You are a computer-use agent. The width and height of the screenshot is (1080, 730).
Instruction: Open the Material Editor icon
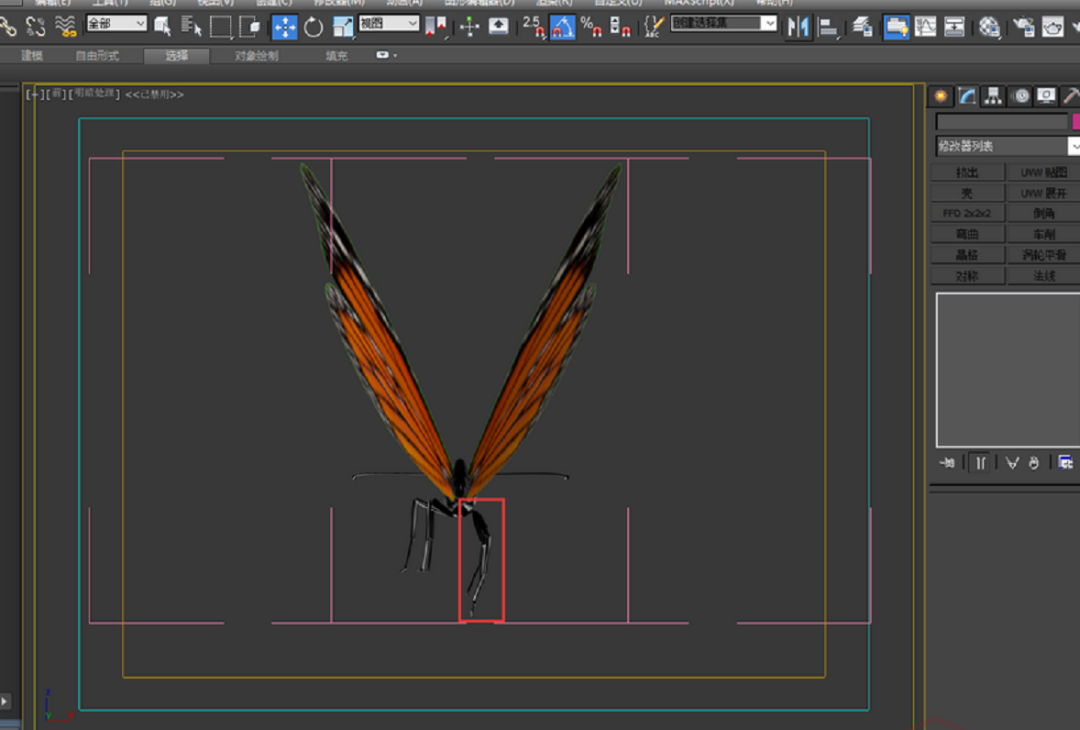(990, 27)
